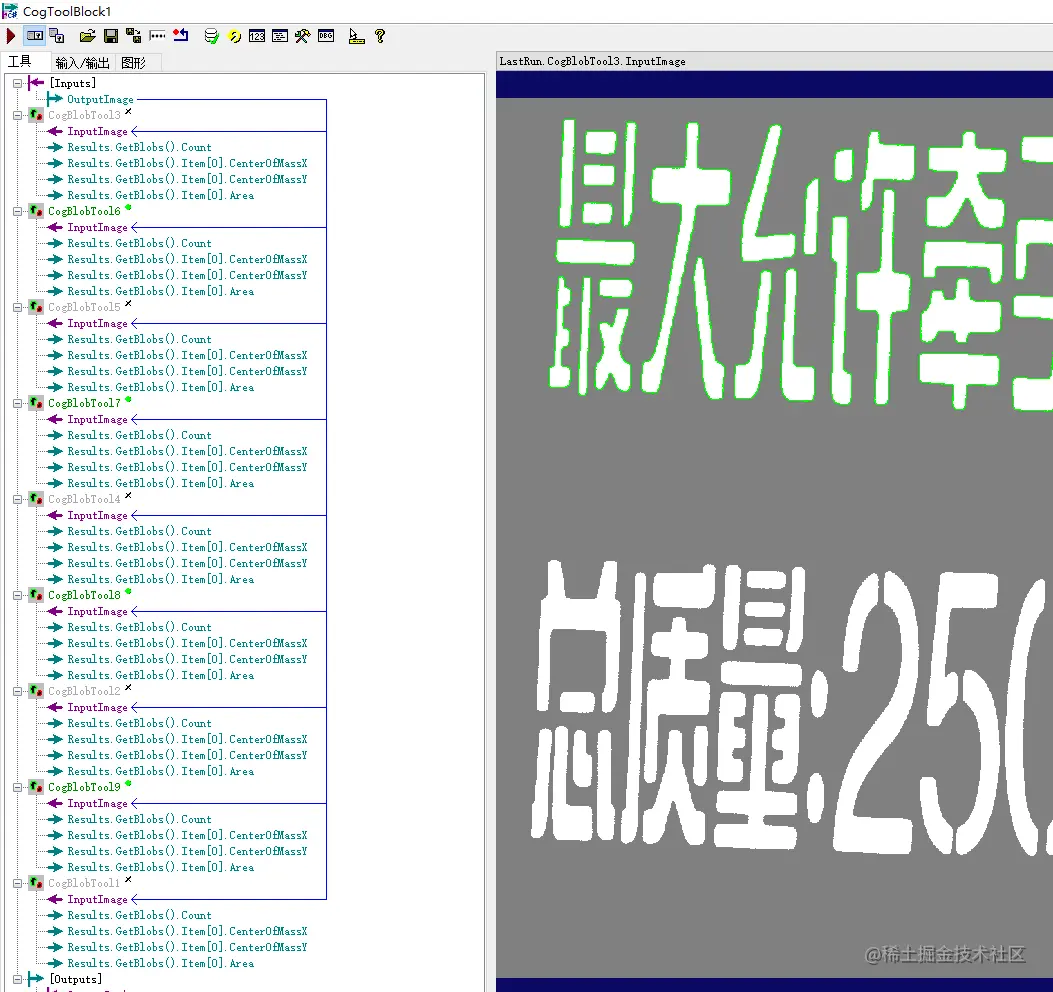
Task: Collapse the CogBlobTool9 node
Action: [17, 788]
